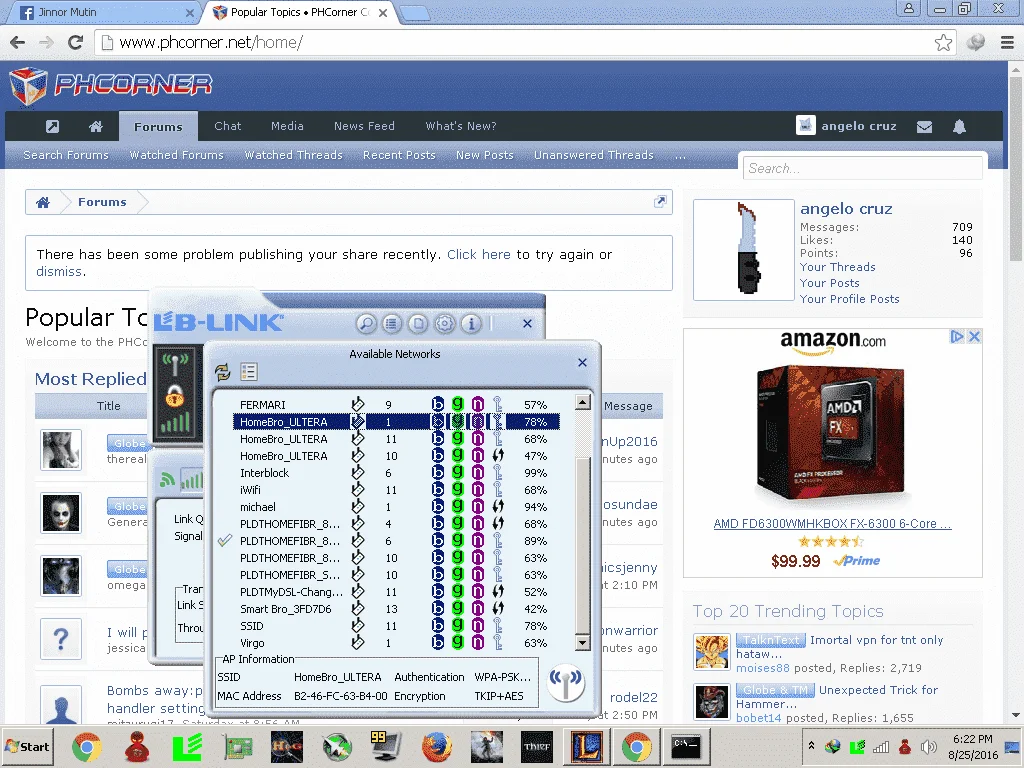Expand the sub-navigation overflow ellipsis
Viewport: 1024px width, 768px height.
pos(680,155)
